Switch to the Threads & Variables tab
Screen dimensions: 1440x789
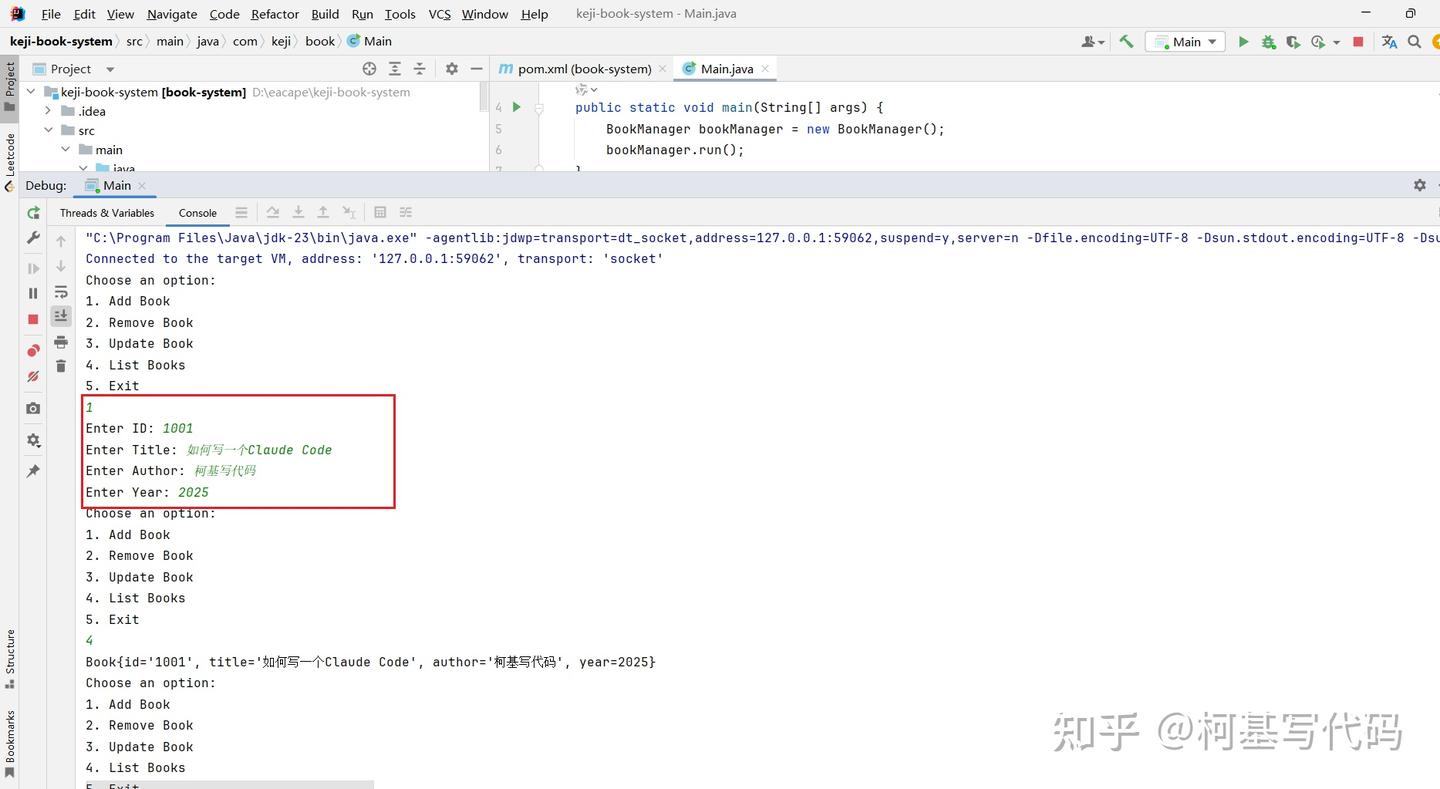pos(107,213)
